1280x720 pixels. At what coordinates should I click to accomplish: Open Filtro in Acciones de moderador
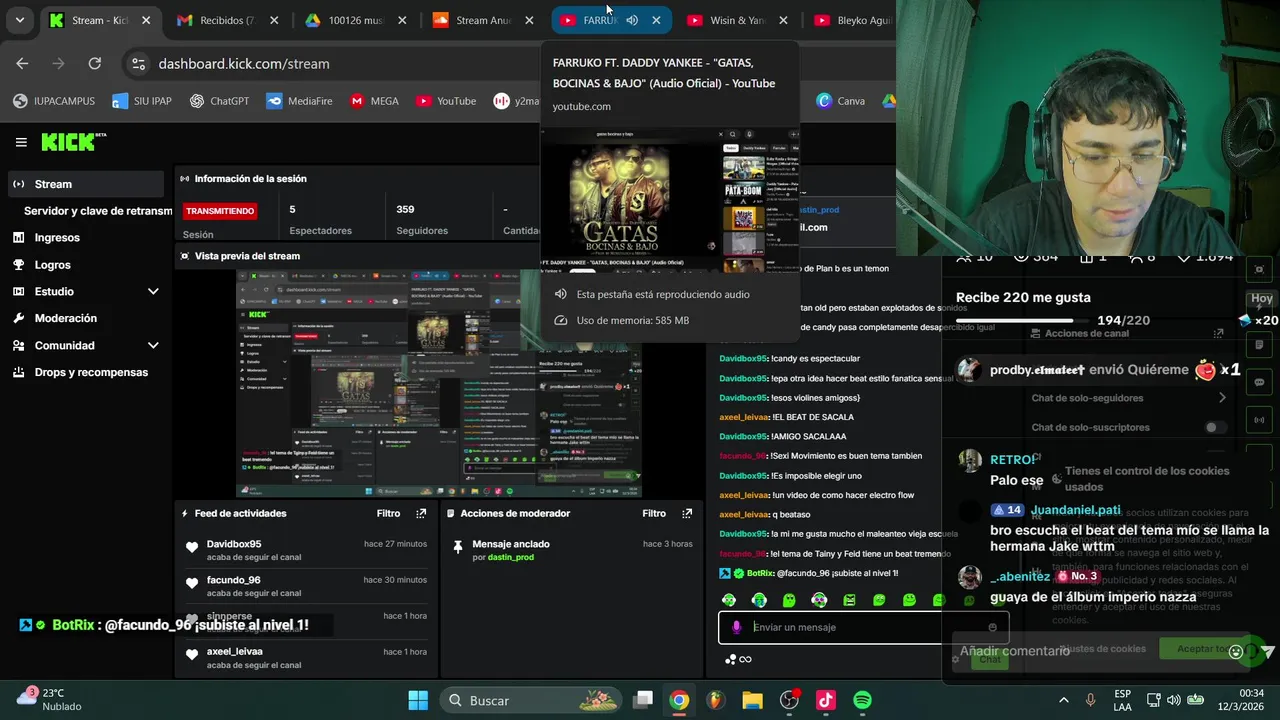(654, 513)
